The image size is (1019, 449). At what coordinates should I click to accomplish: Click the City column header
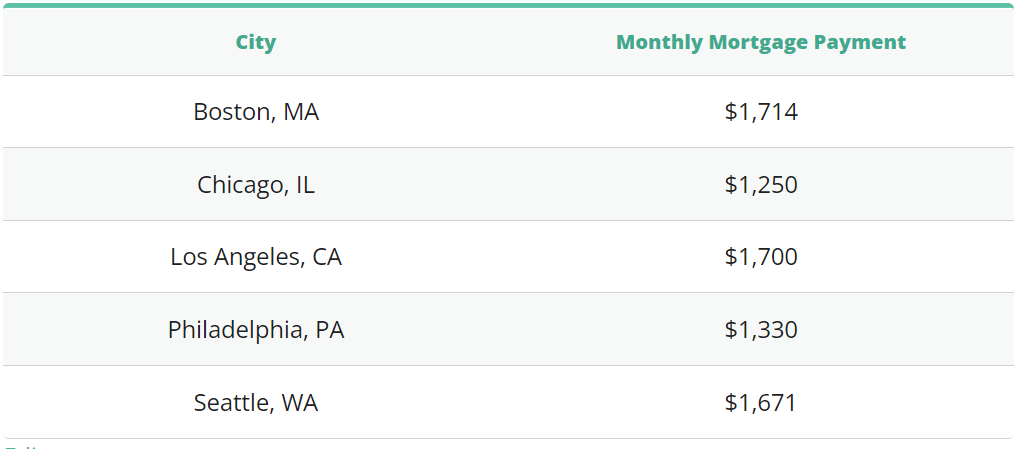255,42
